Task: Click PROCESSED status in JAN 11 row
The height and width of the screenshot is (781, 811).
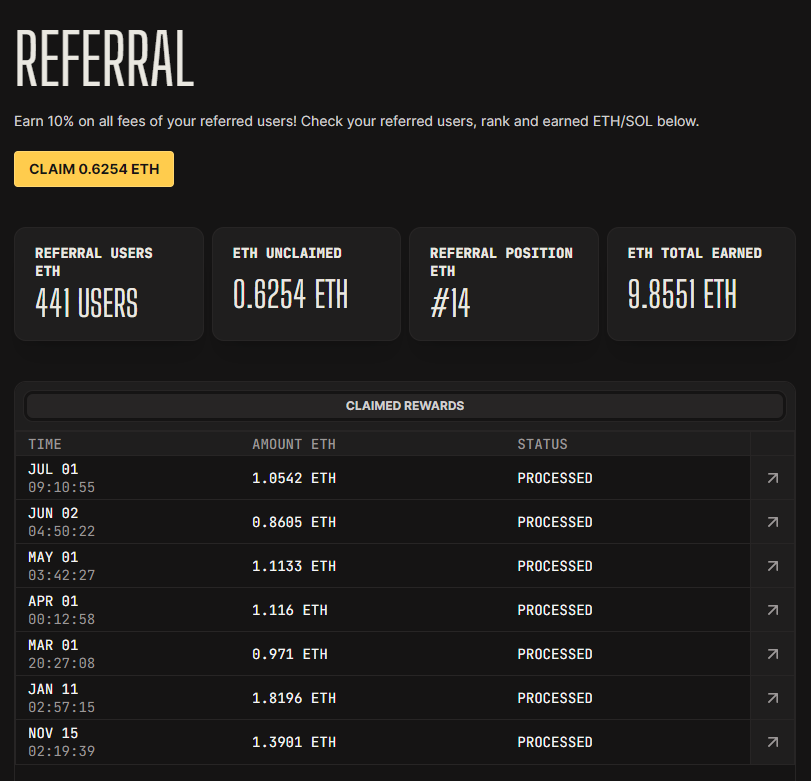Action: pyautogui.click(x=555, y=698)
